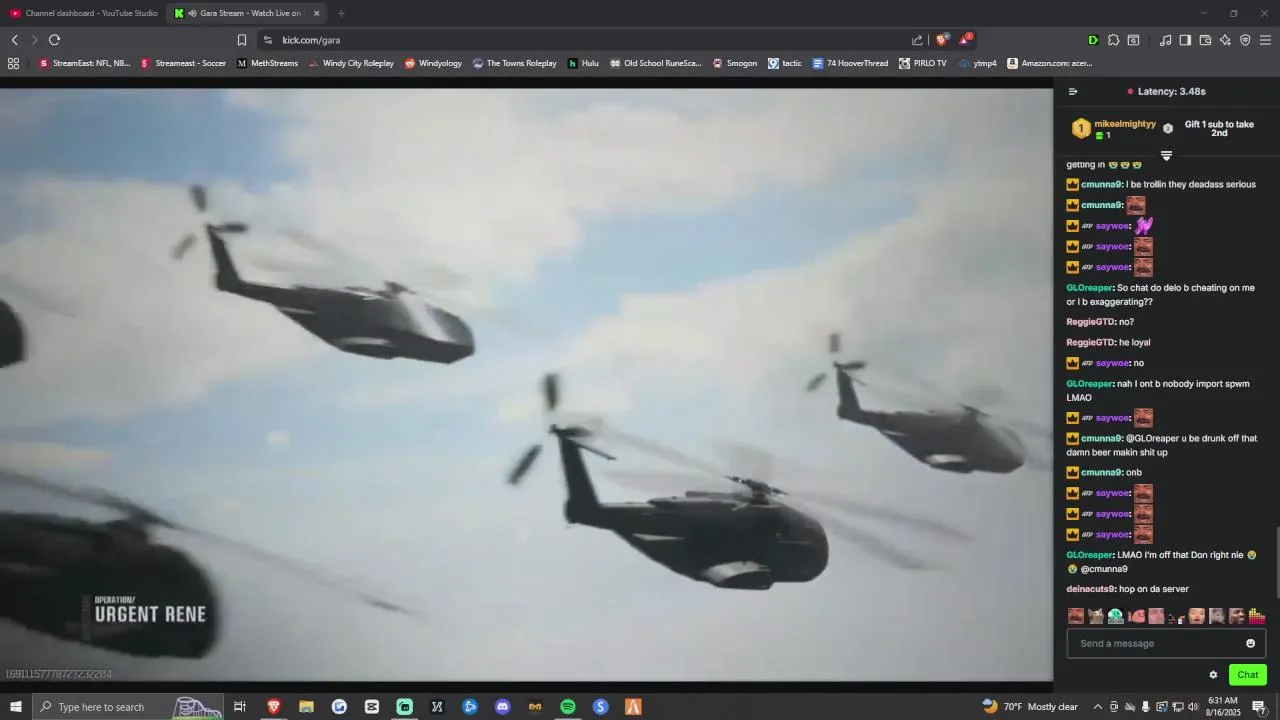The height and width of the screenshot is (720, 1280).
Task: Open the apps grid in bookmarks bar
Action: (13, 63)
